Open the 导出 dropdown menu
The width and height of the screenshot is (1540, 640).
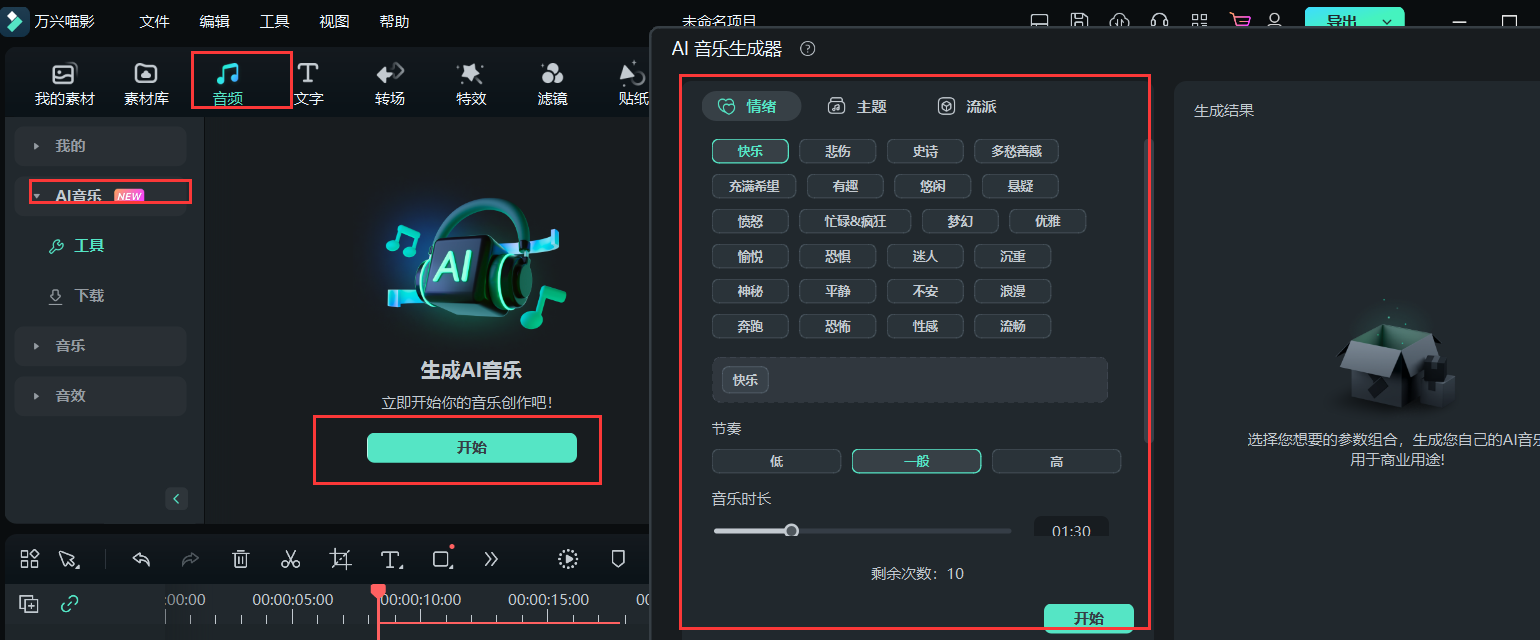point(1387,18)
